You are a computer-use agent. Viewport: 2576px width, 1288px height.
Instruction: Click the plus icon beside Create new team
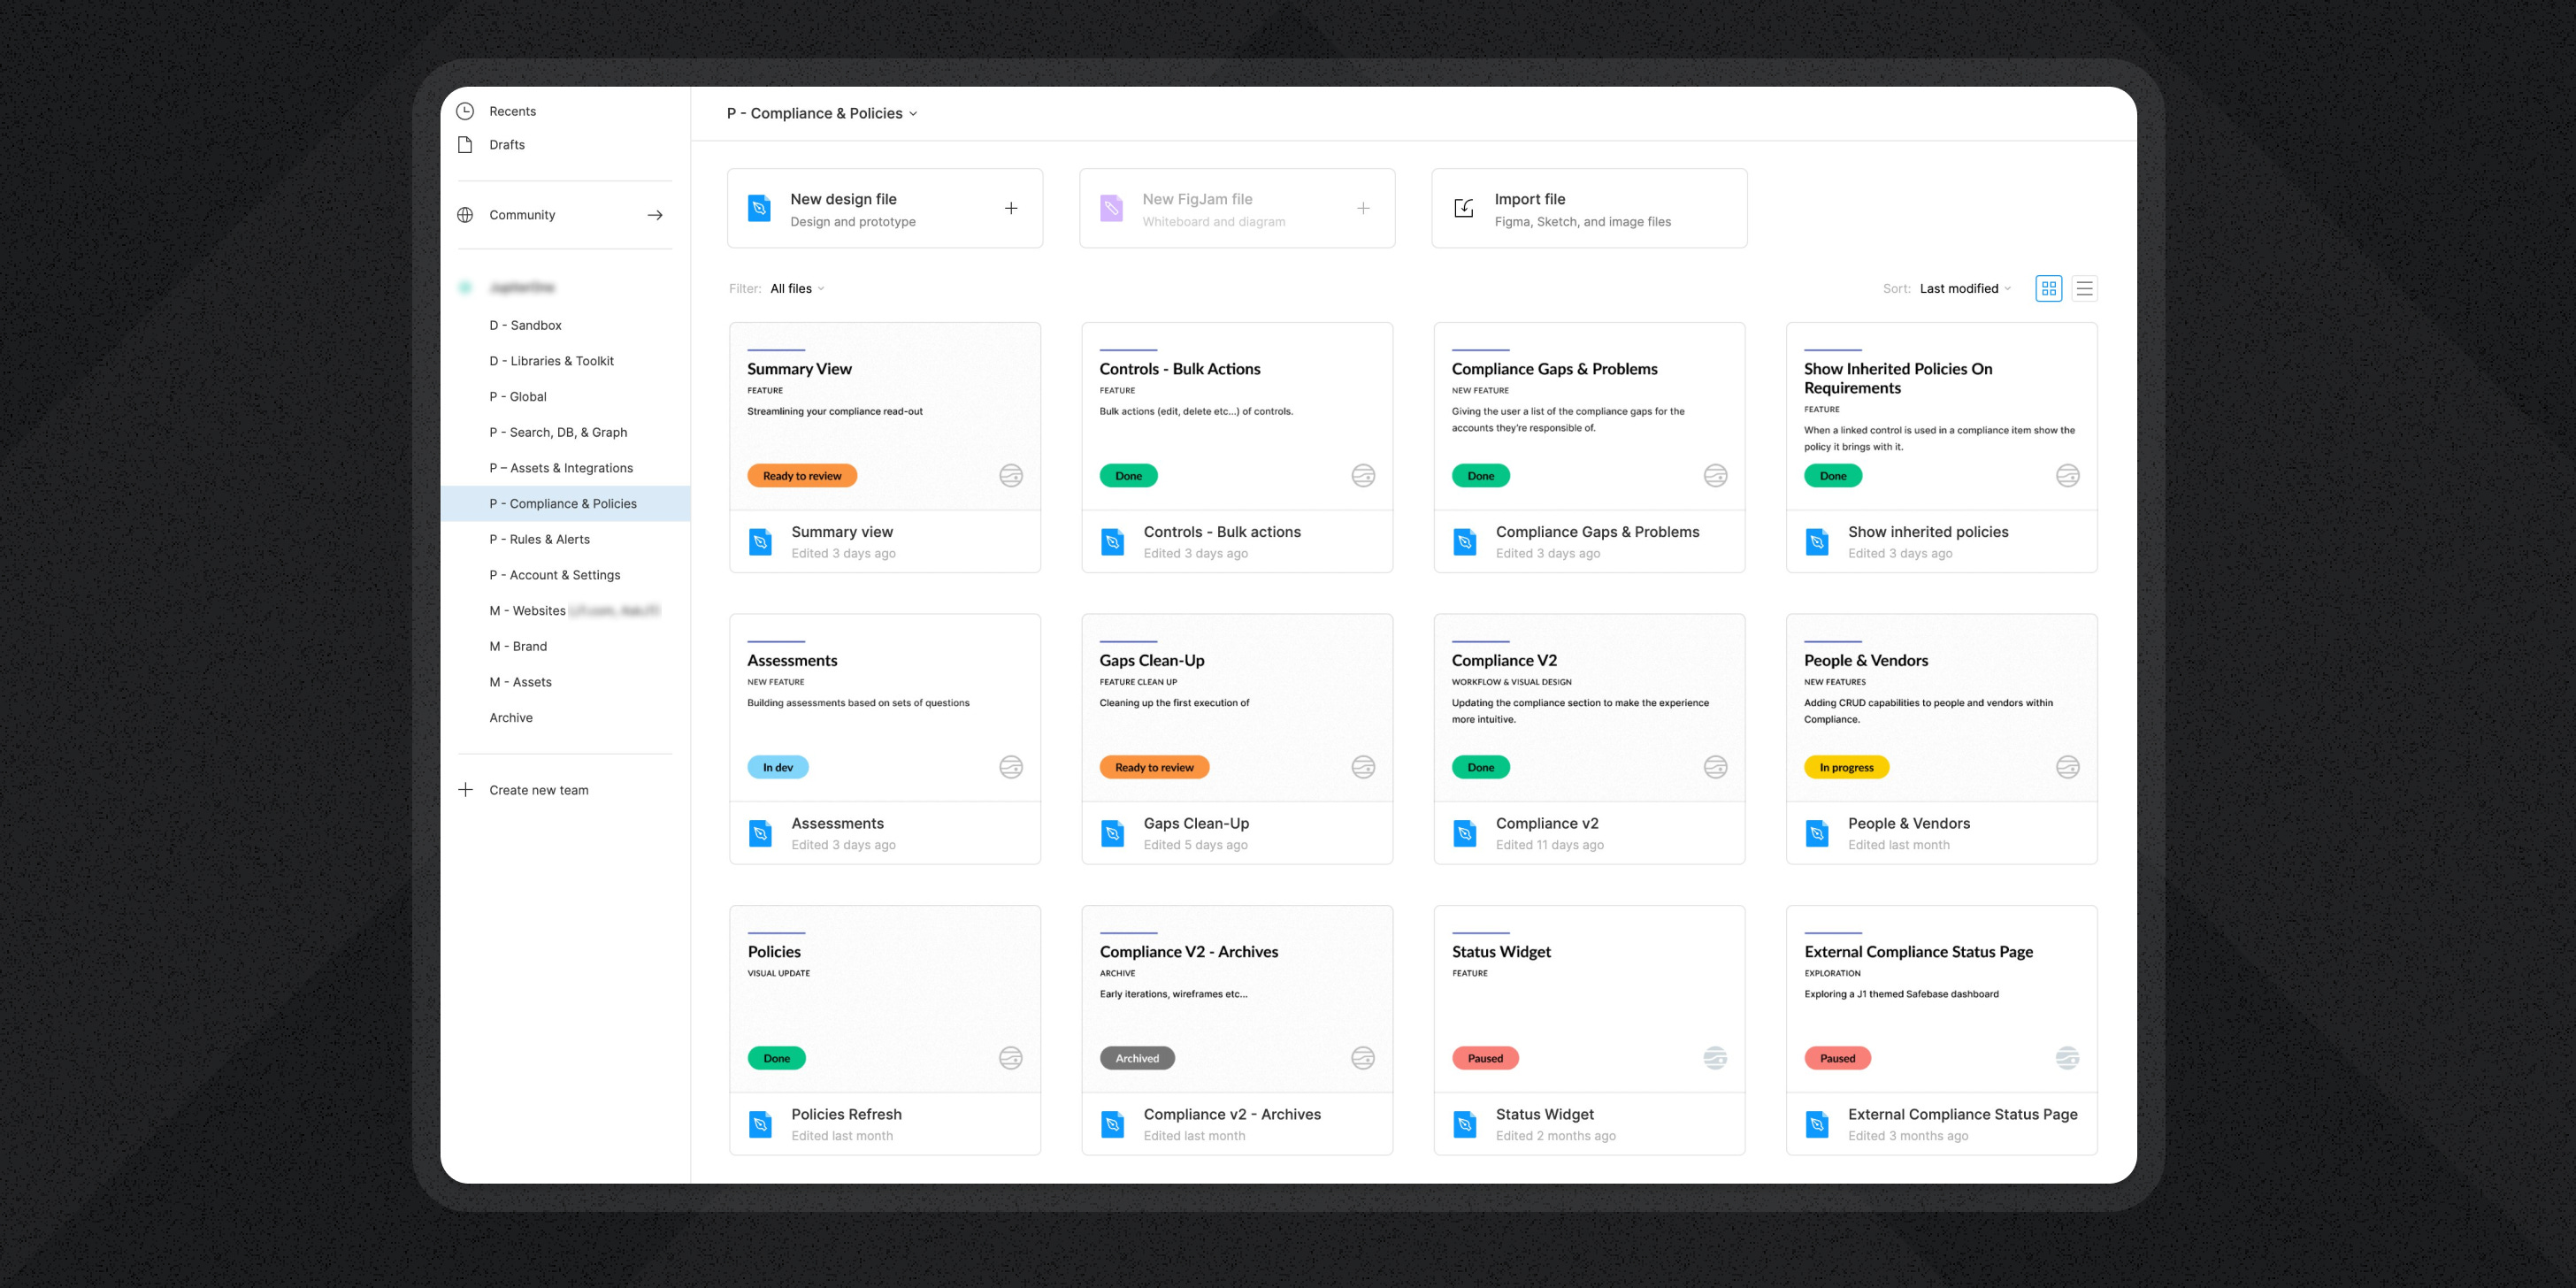(x=466, y=789)
